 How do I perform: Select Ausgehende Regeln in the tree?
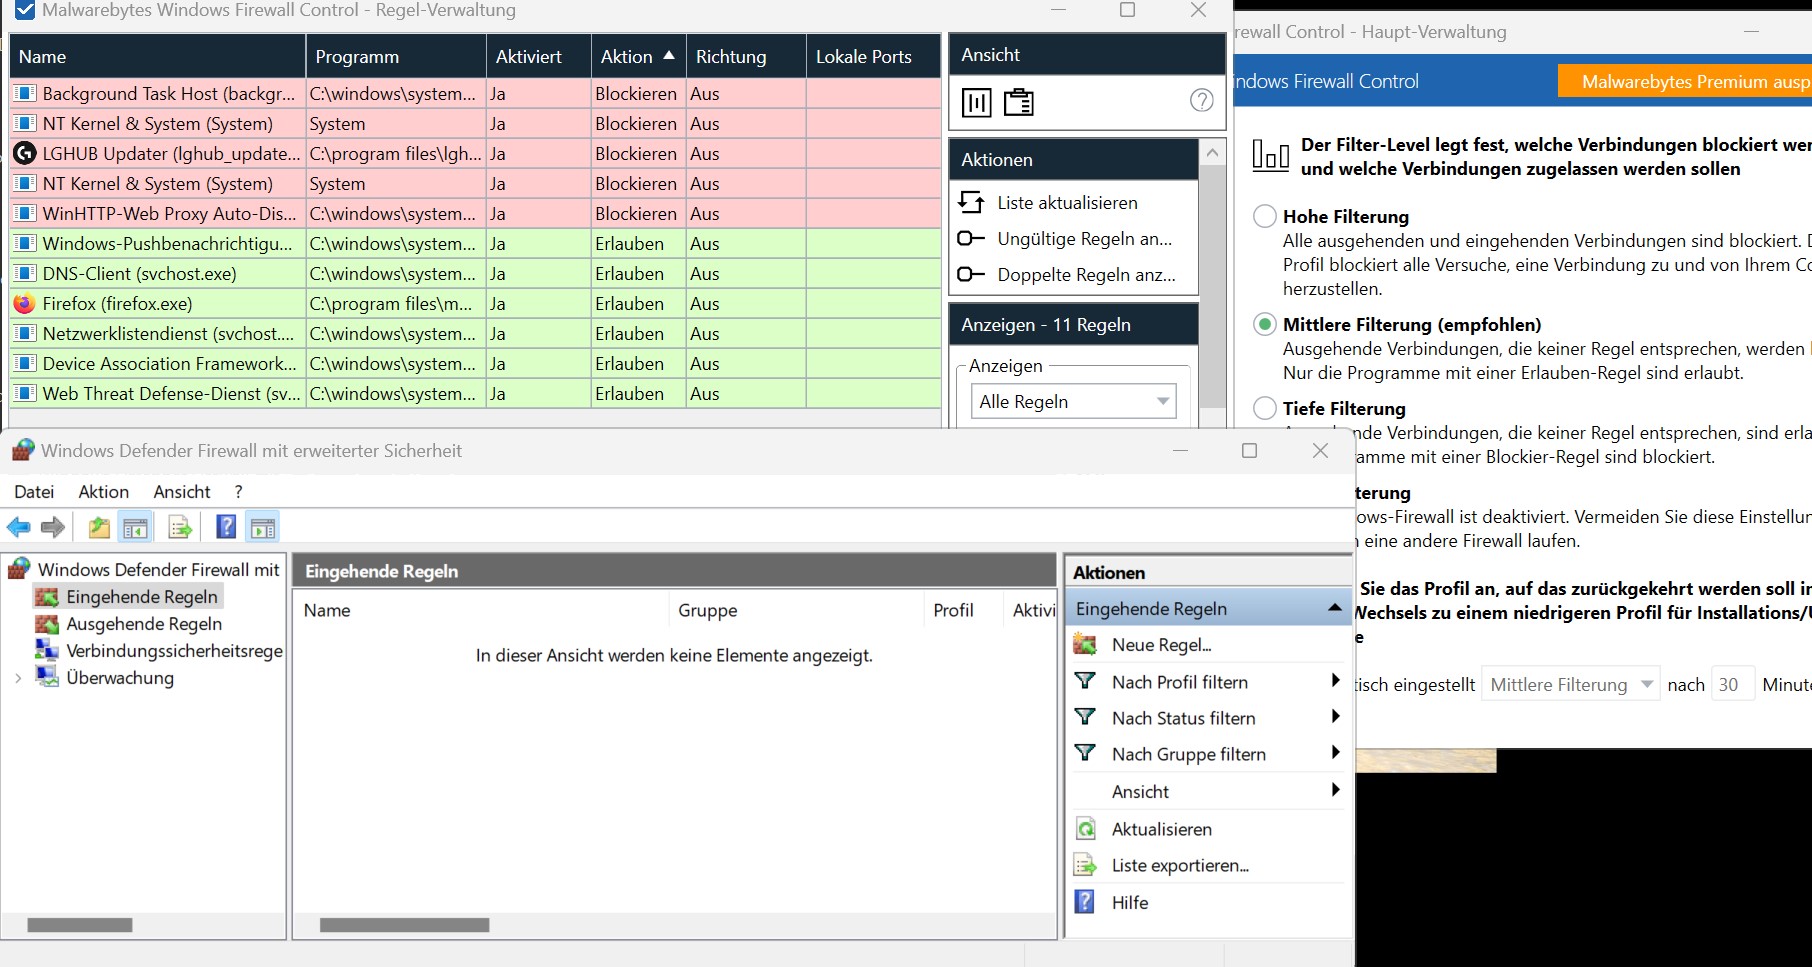[144, 623]
